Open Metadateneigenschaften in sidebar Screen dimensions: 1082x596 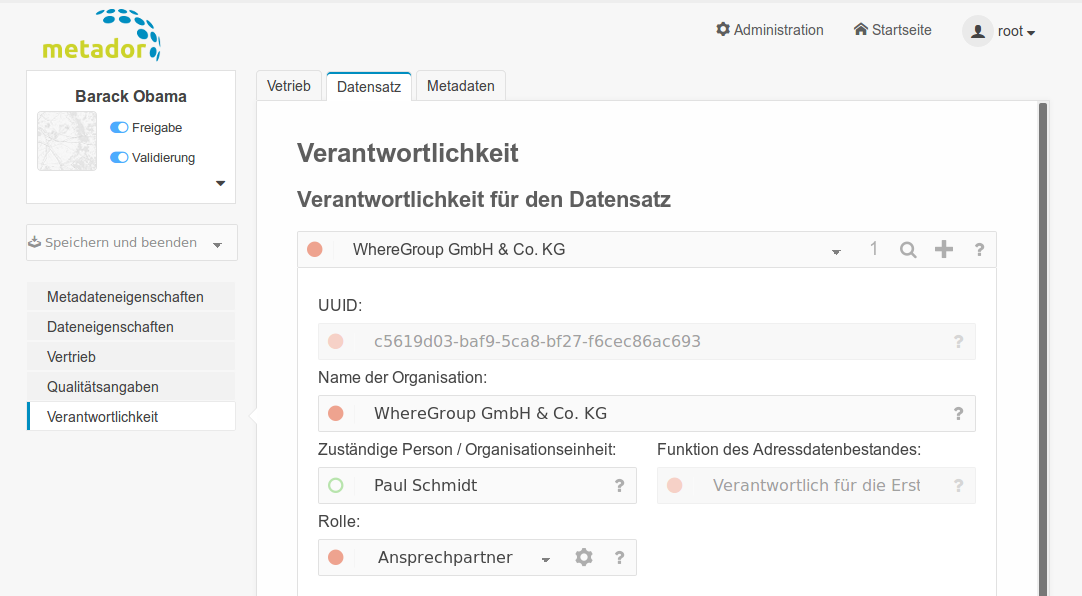[x=131, y=297]
